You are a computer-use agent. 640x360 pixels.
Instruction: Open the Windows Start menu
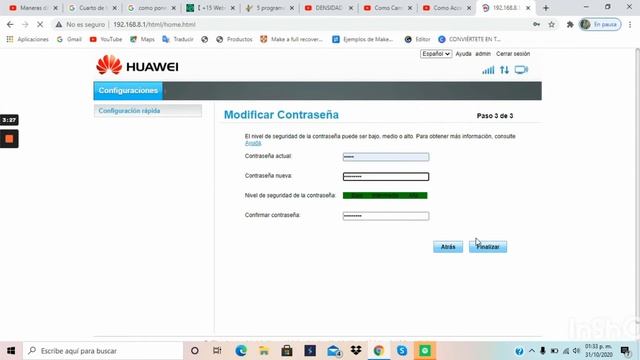tap(11, 351)
